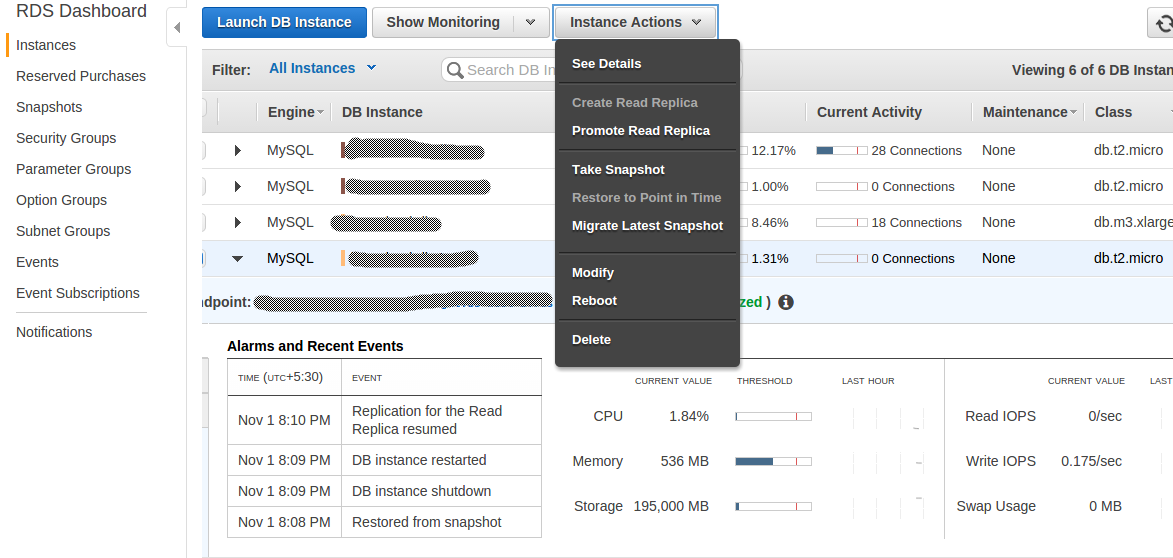Collapse the expanded MySQL row showing 1.31%
This screenshot has width=1173, height=558.
point(238,259)
